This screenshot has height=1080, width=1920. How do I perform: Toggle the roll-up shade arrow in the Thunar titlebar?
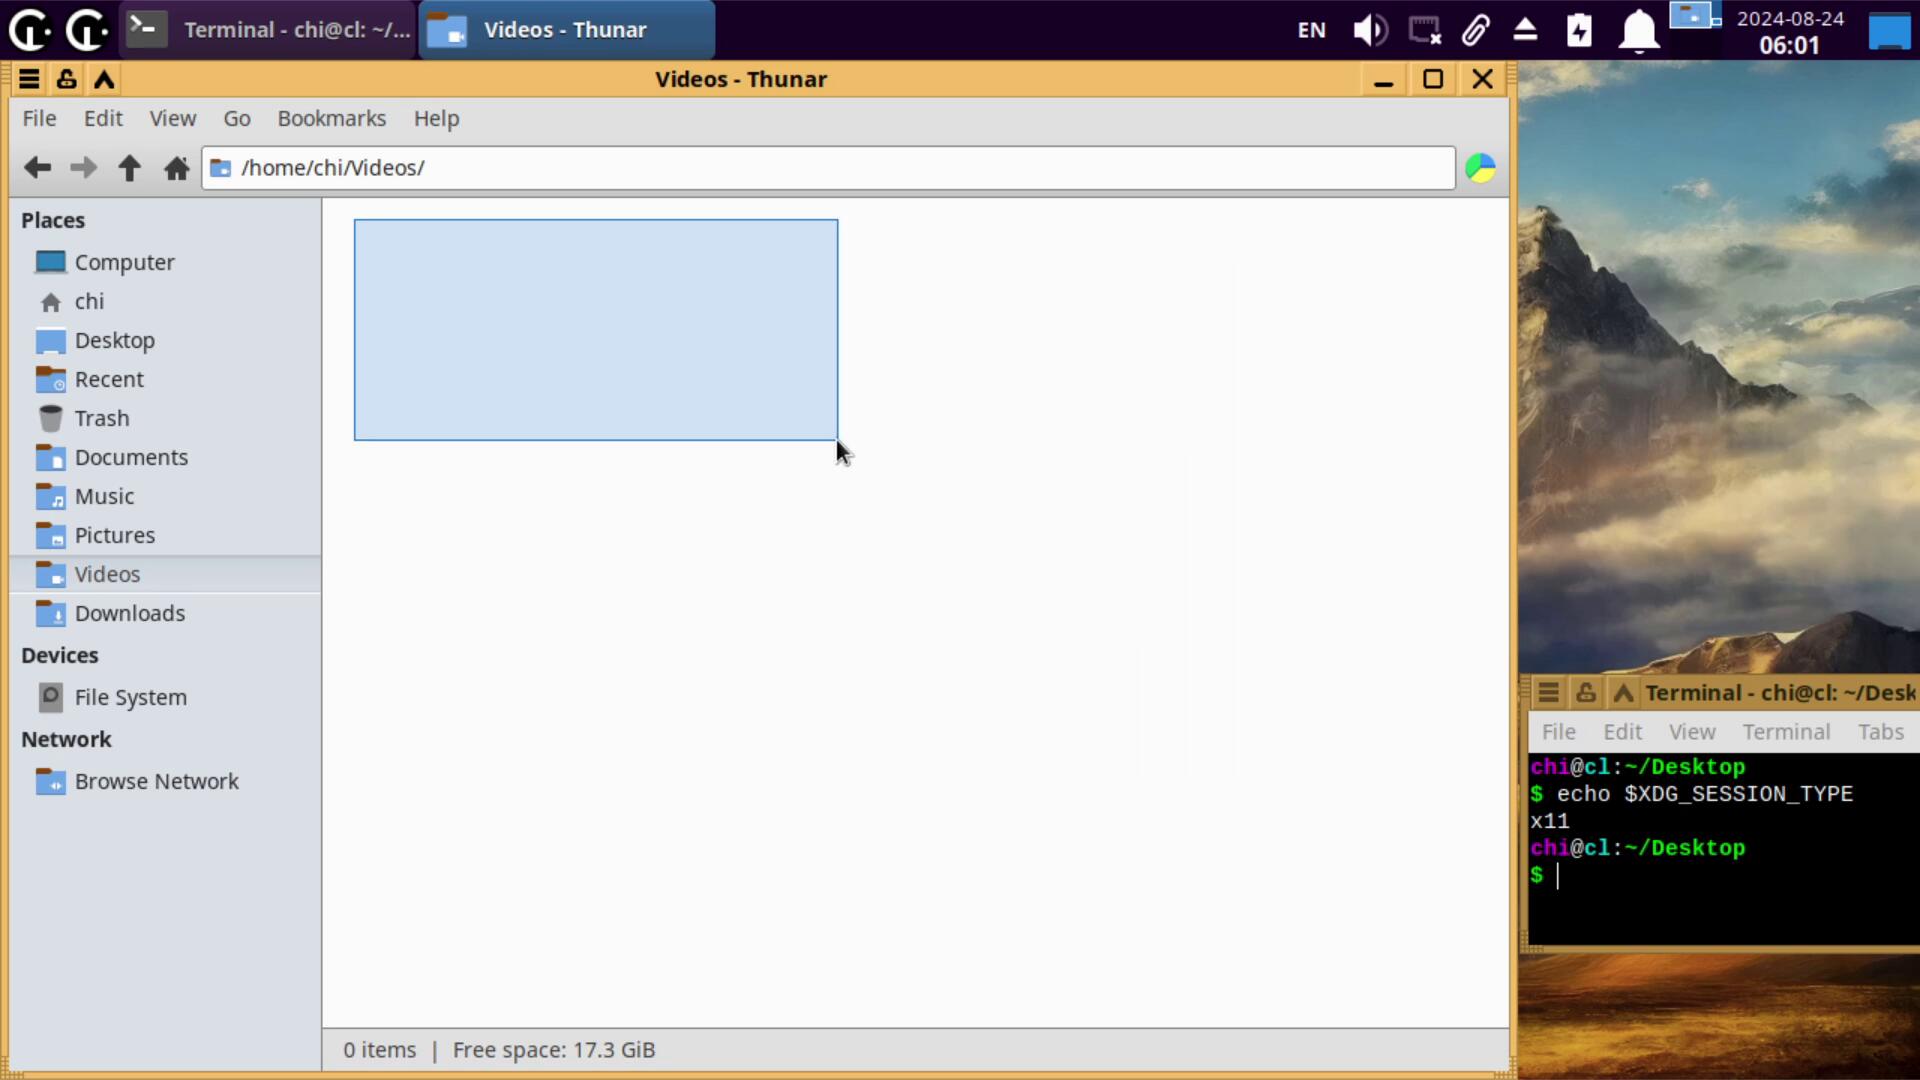pyautogui.click(x=104, y=79)
